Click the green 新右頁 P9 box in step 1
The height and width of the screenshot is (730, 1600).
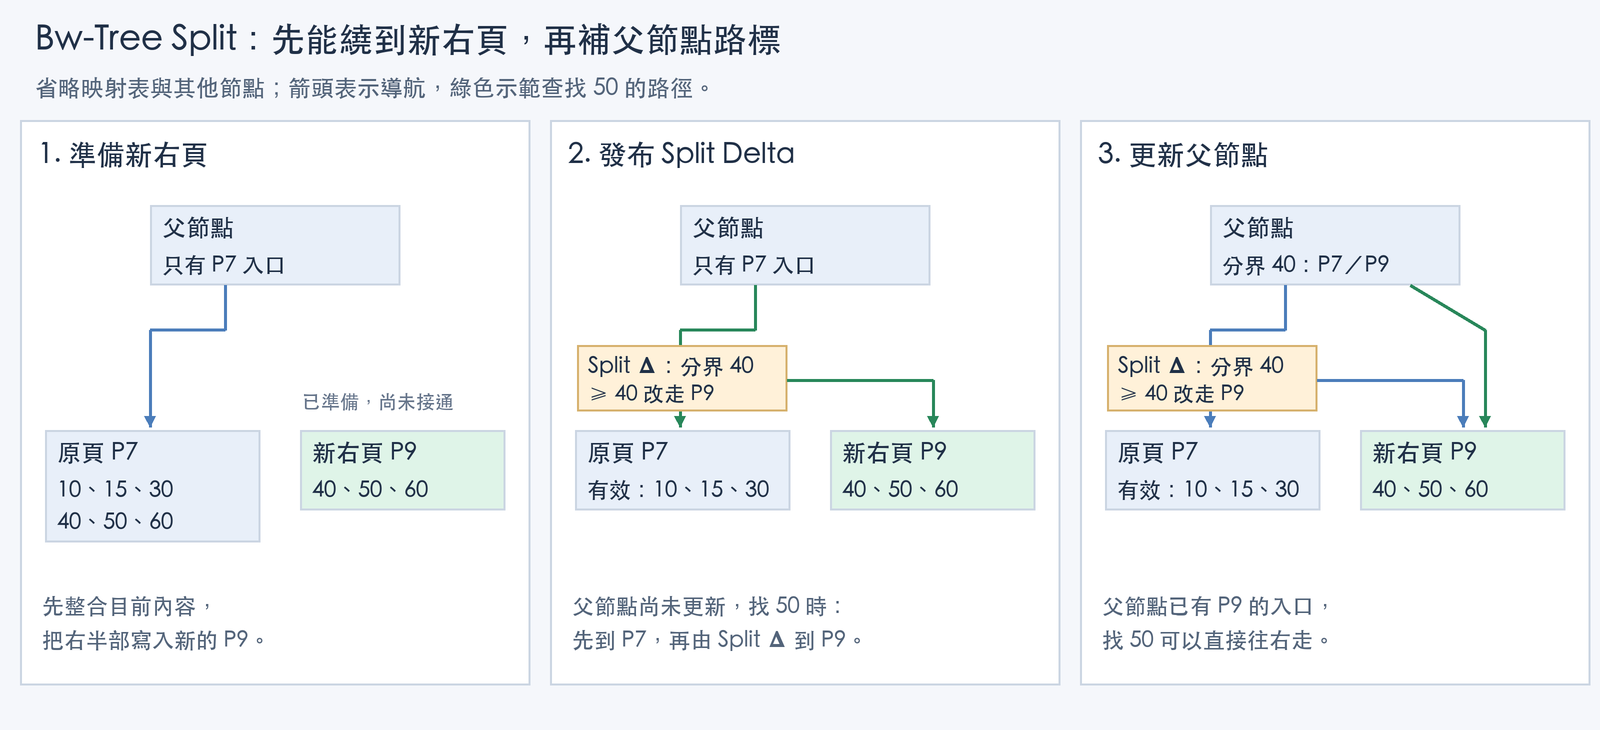coord(403,470)
